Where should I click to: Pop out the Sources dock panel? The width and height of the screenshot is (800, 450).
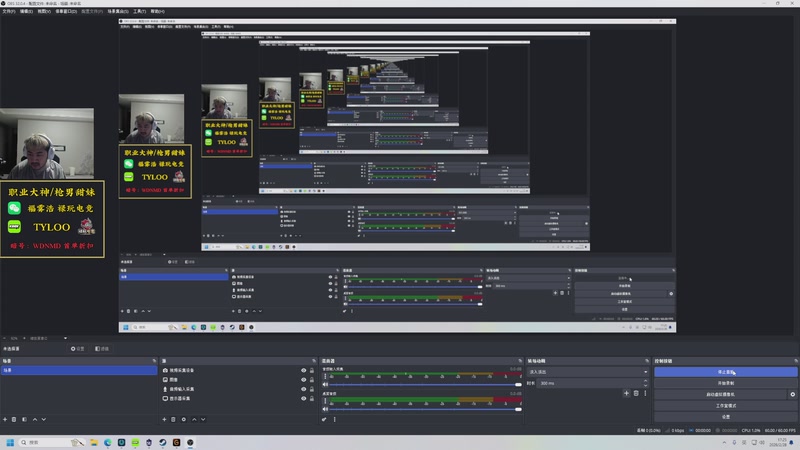[314, 361]
